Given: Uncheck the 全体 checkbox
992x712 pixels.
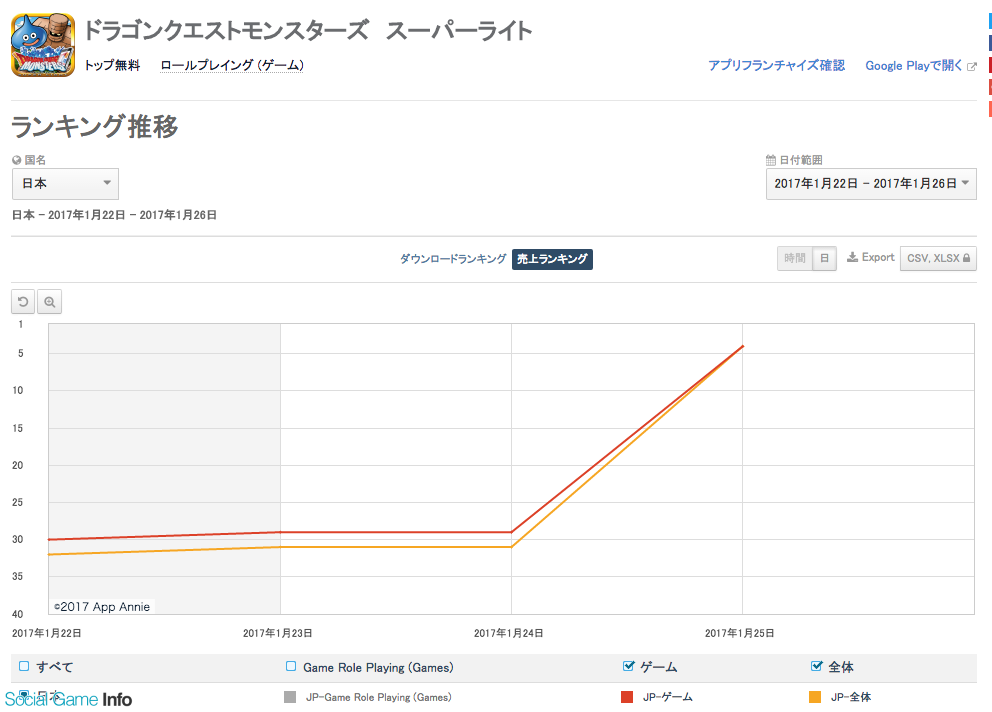Looking at the screenshot, I should (x=816, y=666).
